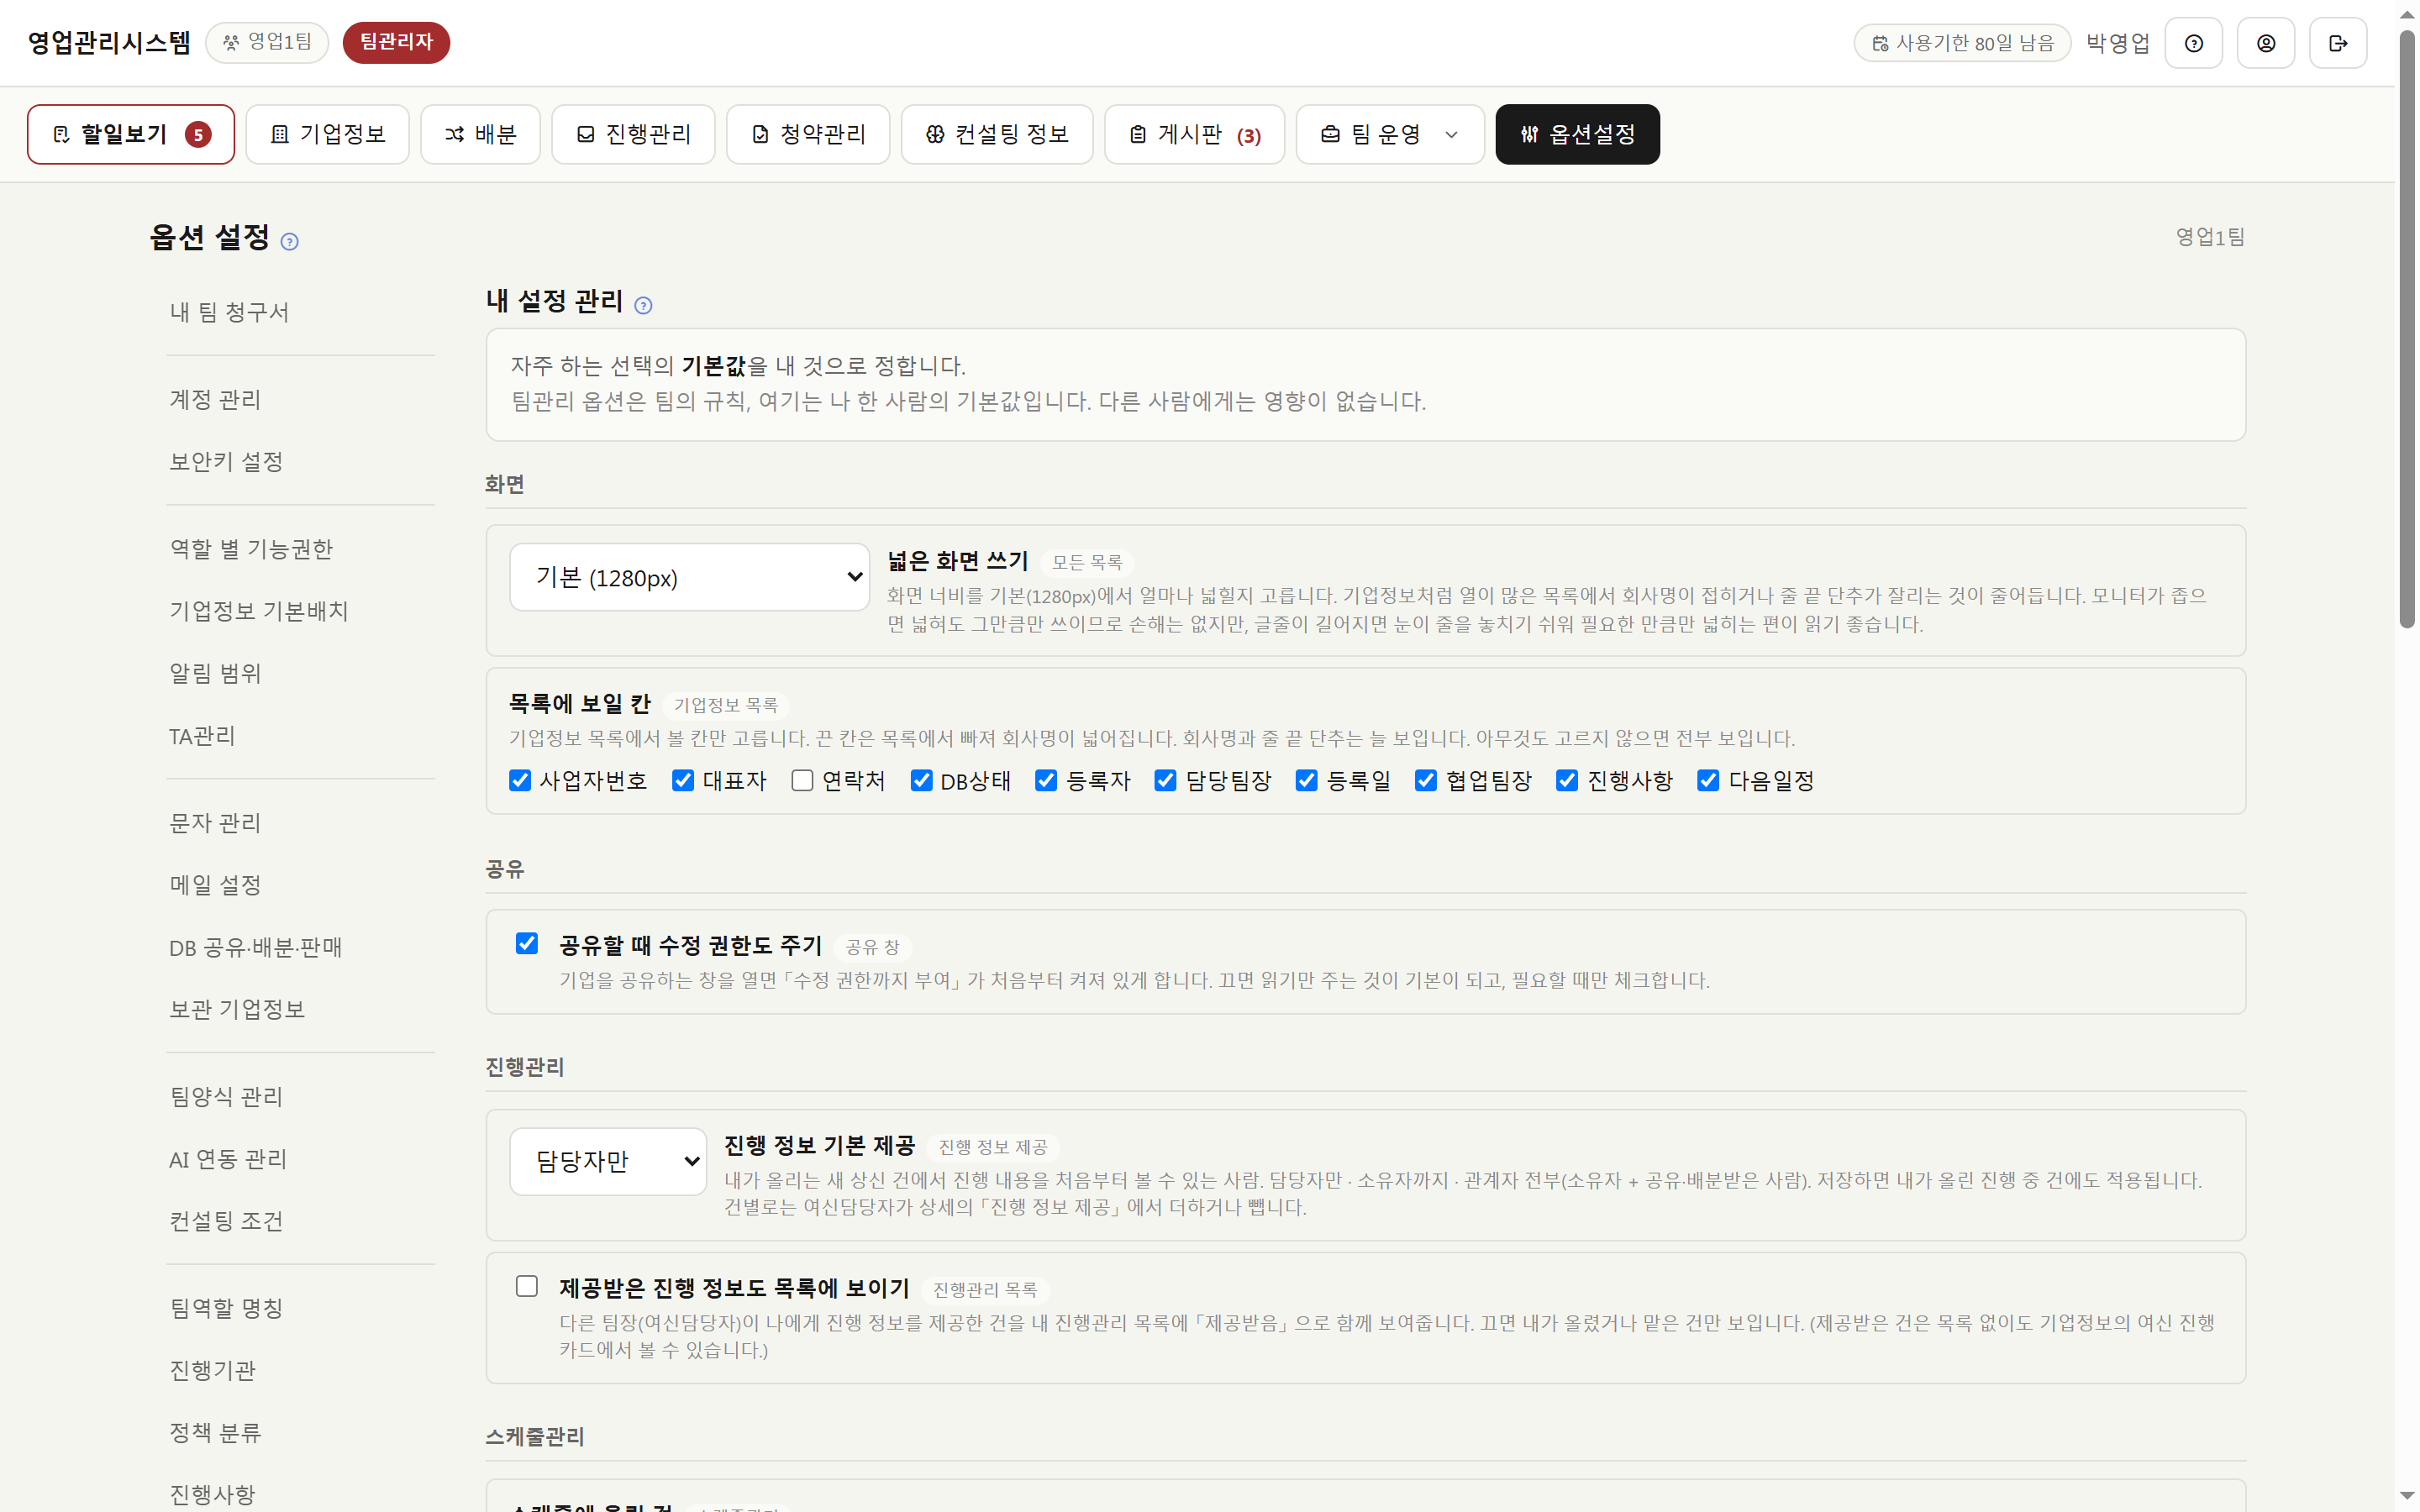Click the 영업관리시스템 app title
The image size is (2420, 1512).
[x=109, y=42]
